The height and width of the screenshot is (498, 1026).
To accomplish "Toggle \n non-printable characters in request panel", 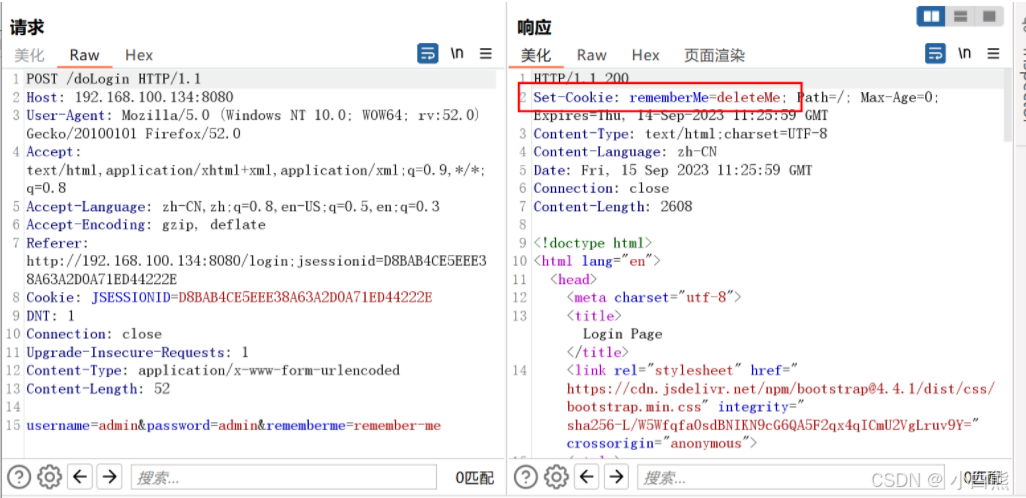I will (x=457, y=54).
